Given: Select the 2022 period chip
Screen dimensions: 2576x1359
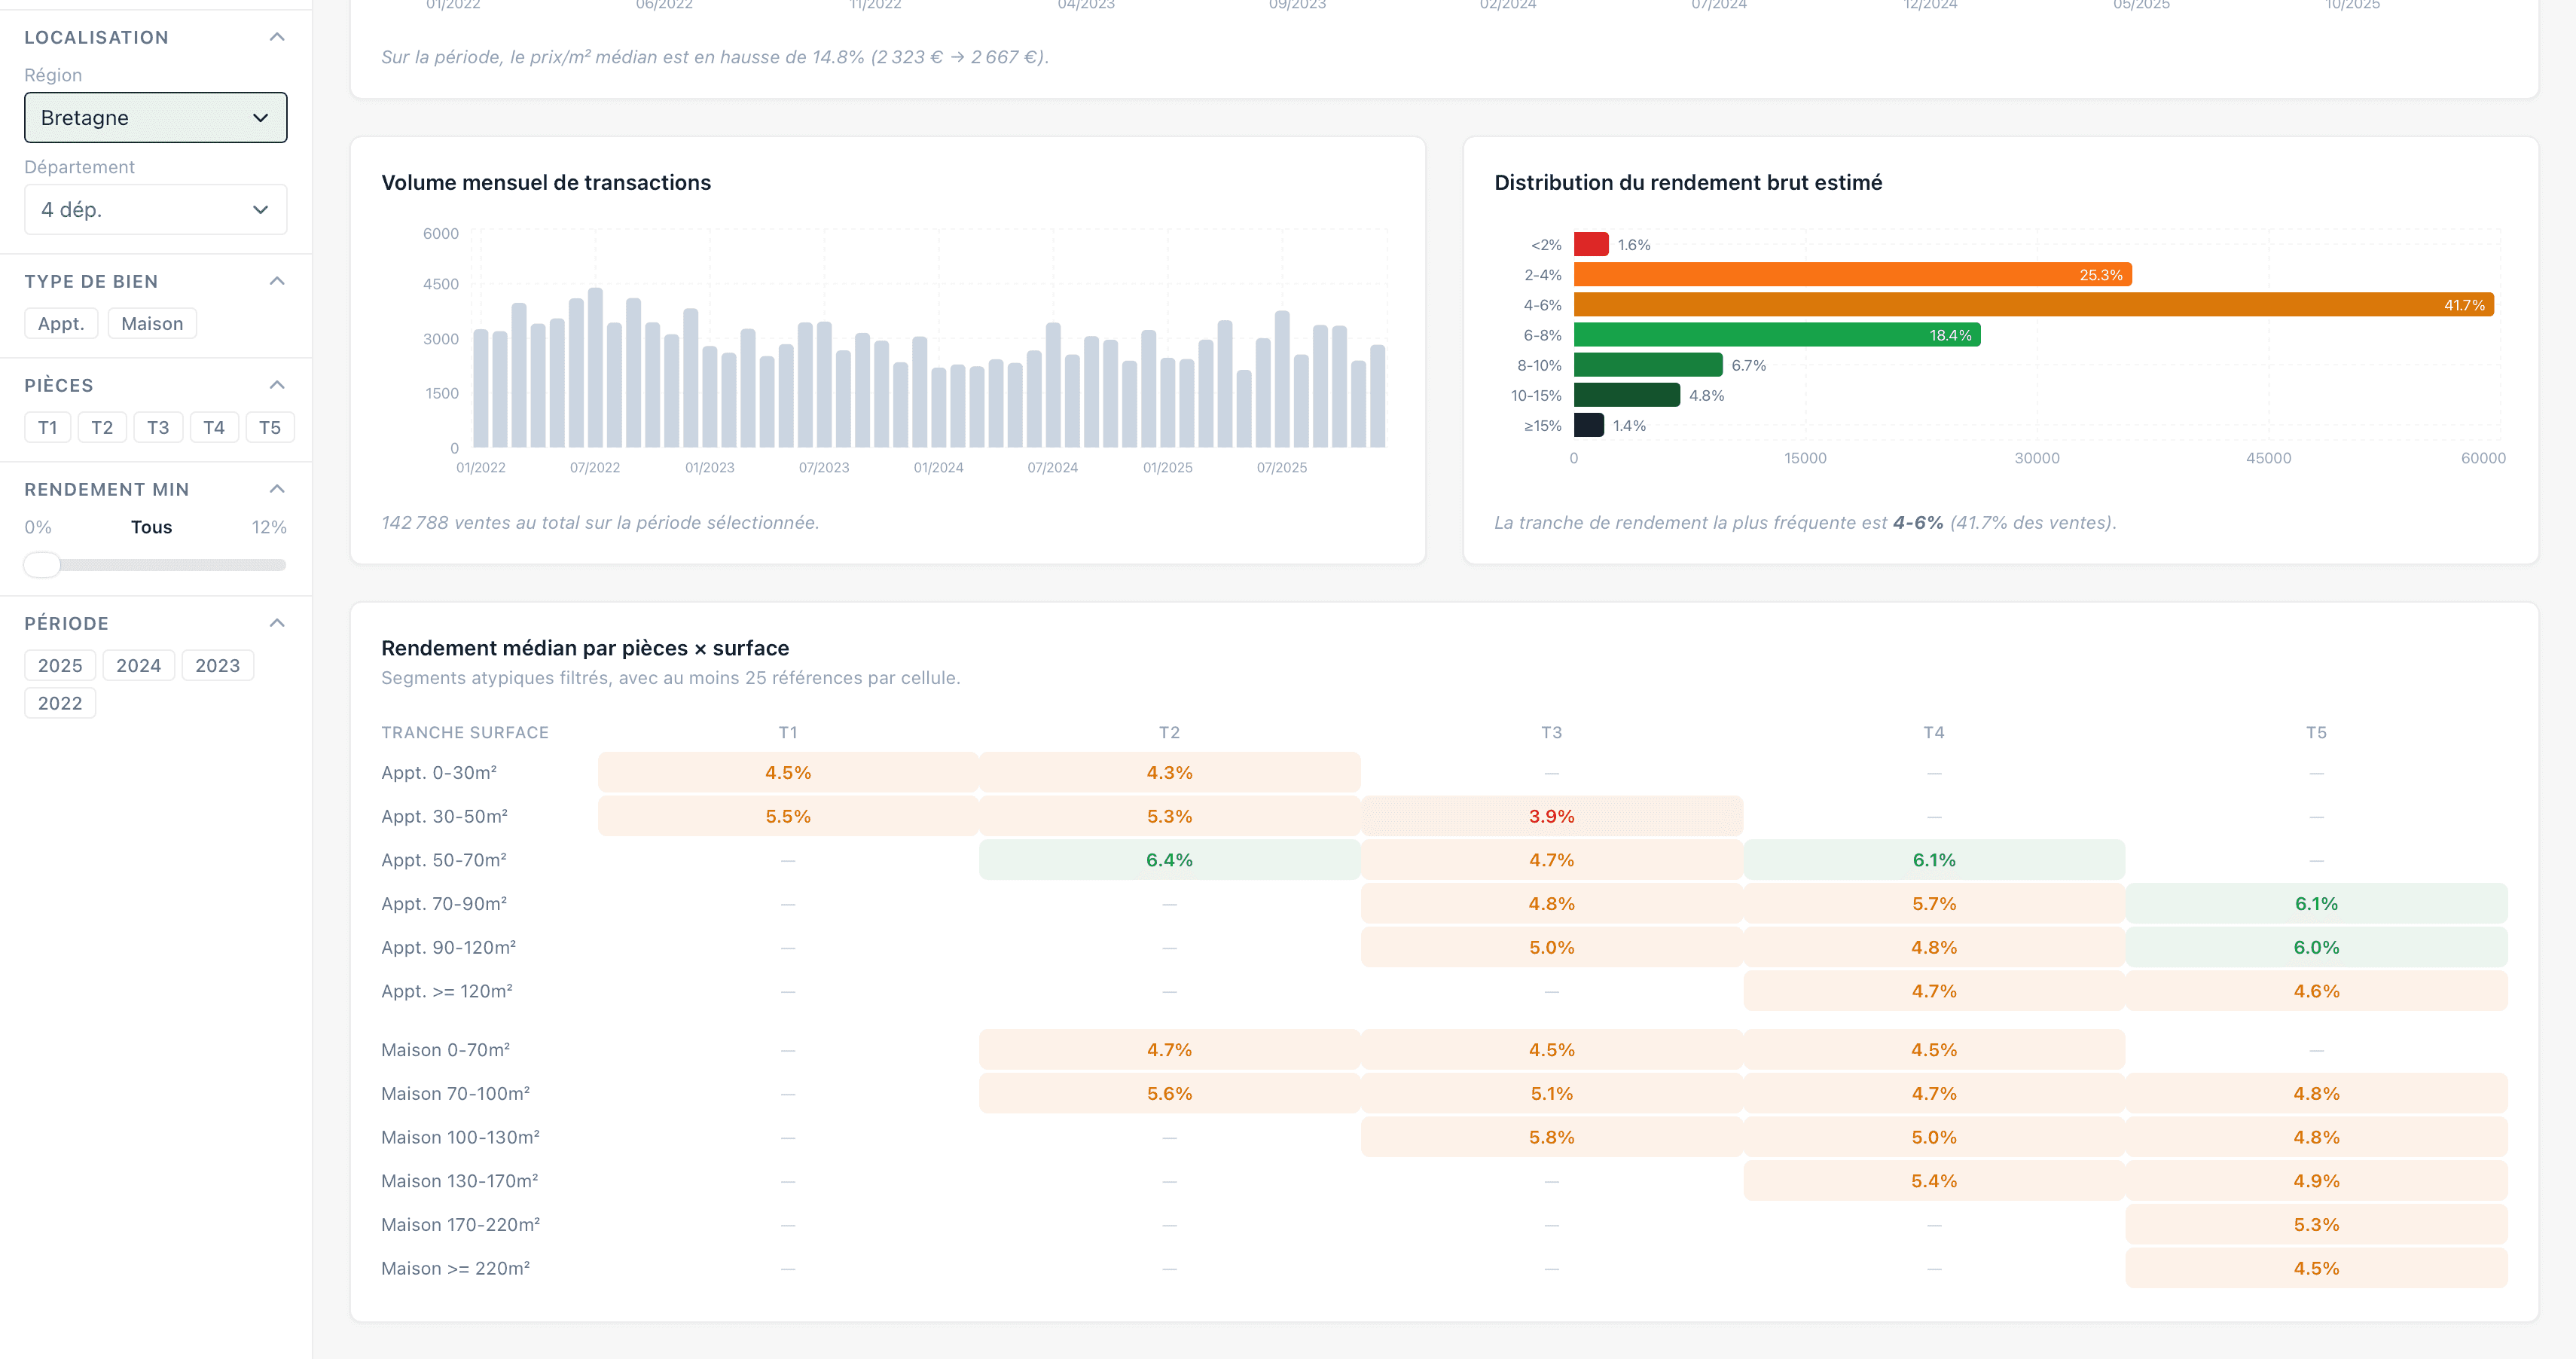Looking at the screenshot, I should click(60, 704).
